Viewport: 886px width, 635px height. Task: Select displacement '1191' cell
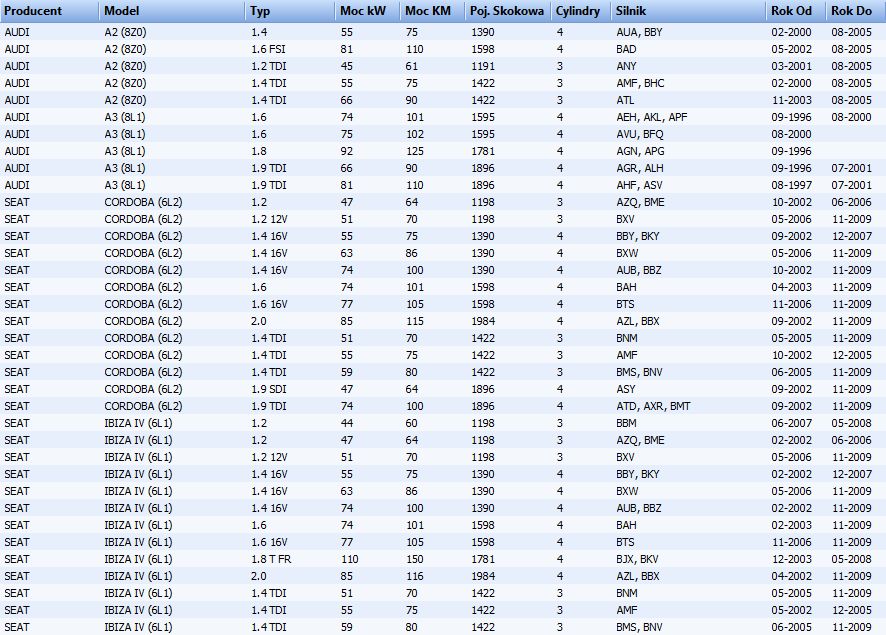[x=483, y=66]
